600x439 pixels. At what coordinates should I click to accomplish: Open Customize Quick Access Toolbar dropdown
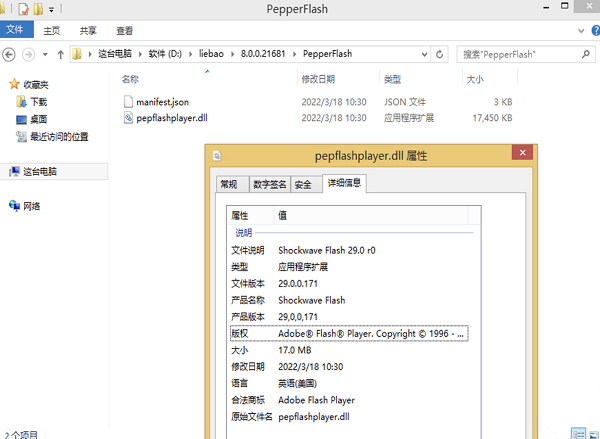point(51,10)
